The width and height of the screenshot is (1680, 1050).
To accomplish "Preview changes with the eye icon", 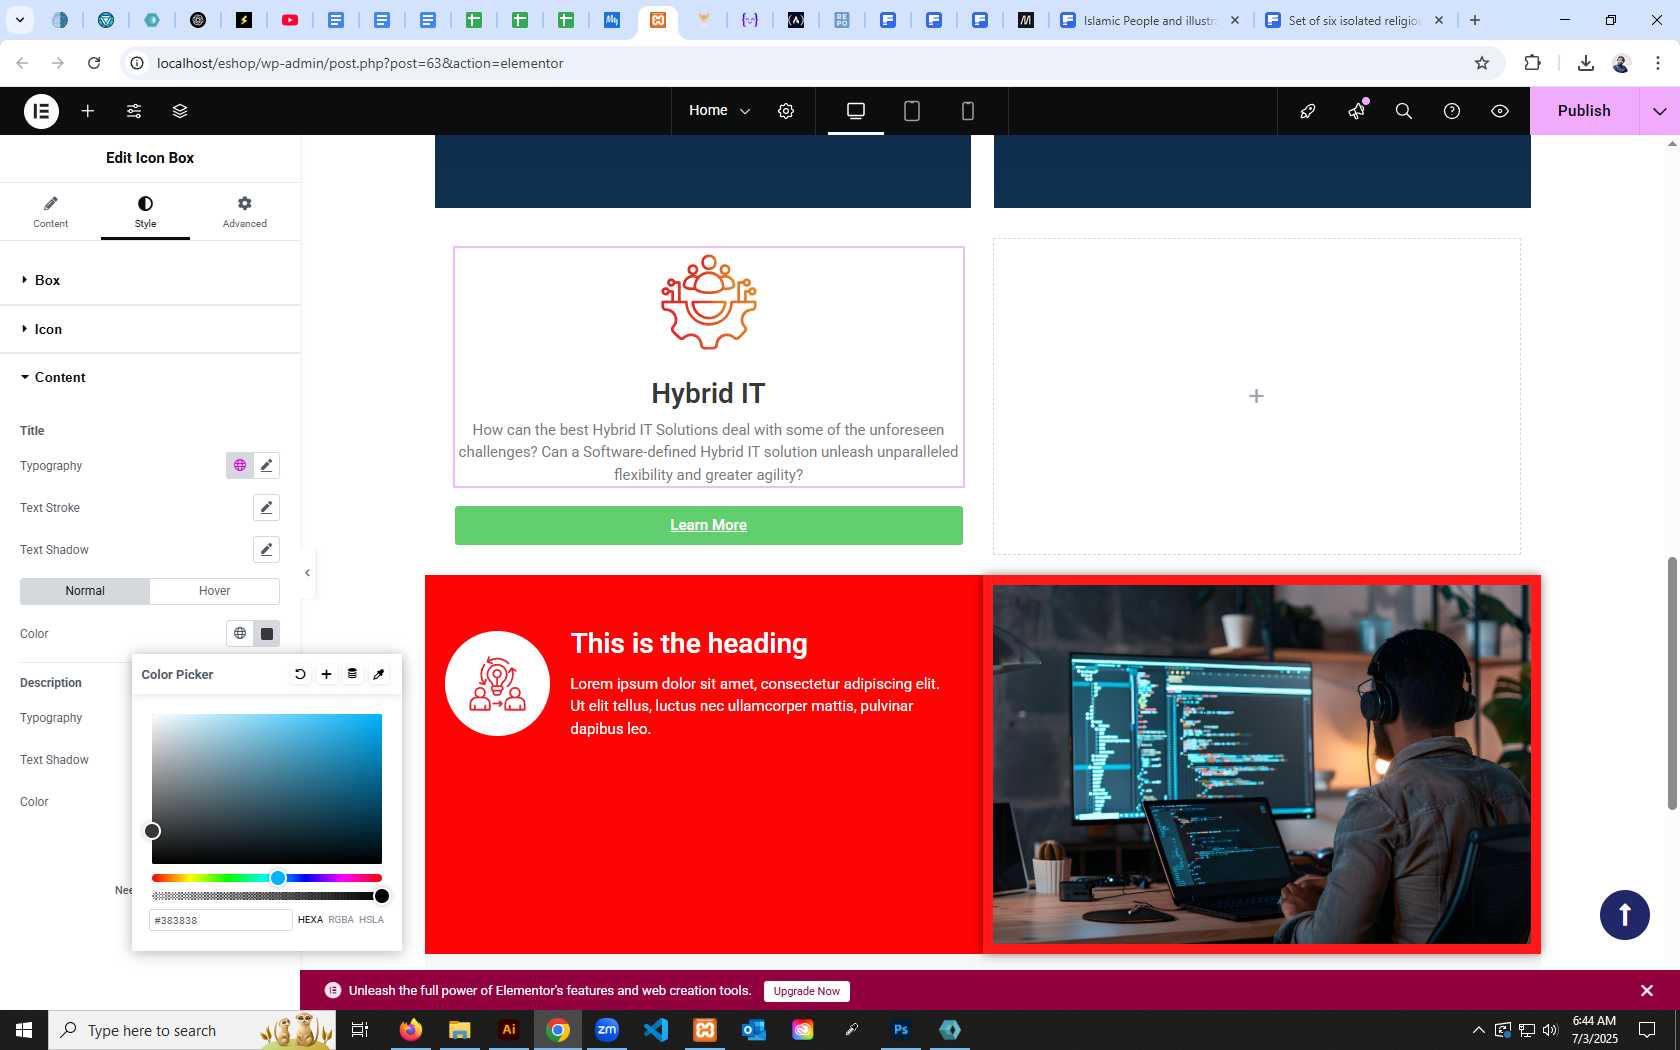I will (1500, 111).
